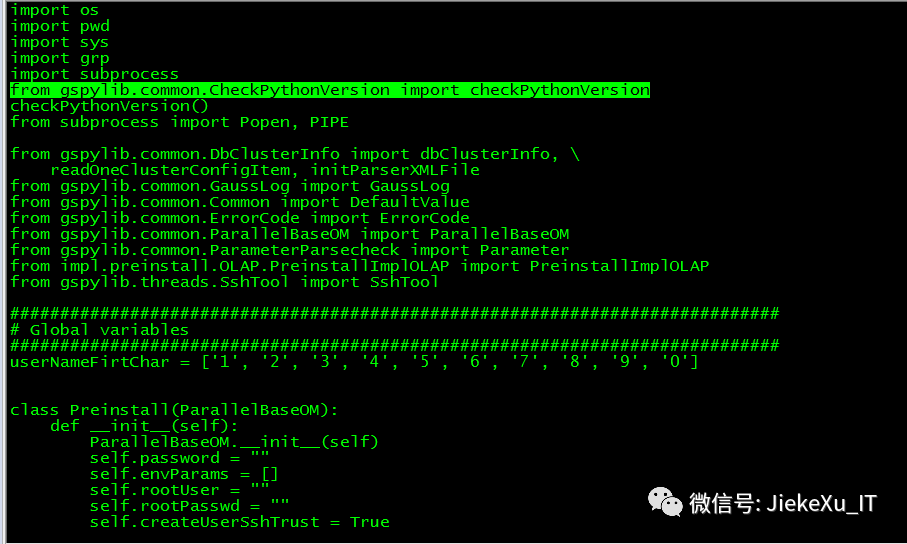Click the checkPythonVersion() call line
The width and height of the screenshot is (907, 544).
click(x=109, y=106)
